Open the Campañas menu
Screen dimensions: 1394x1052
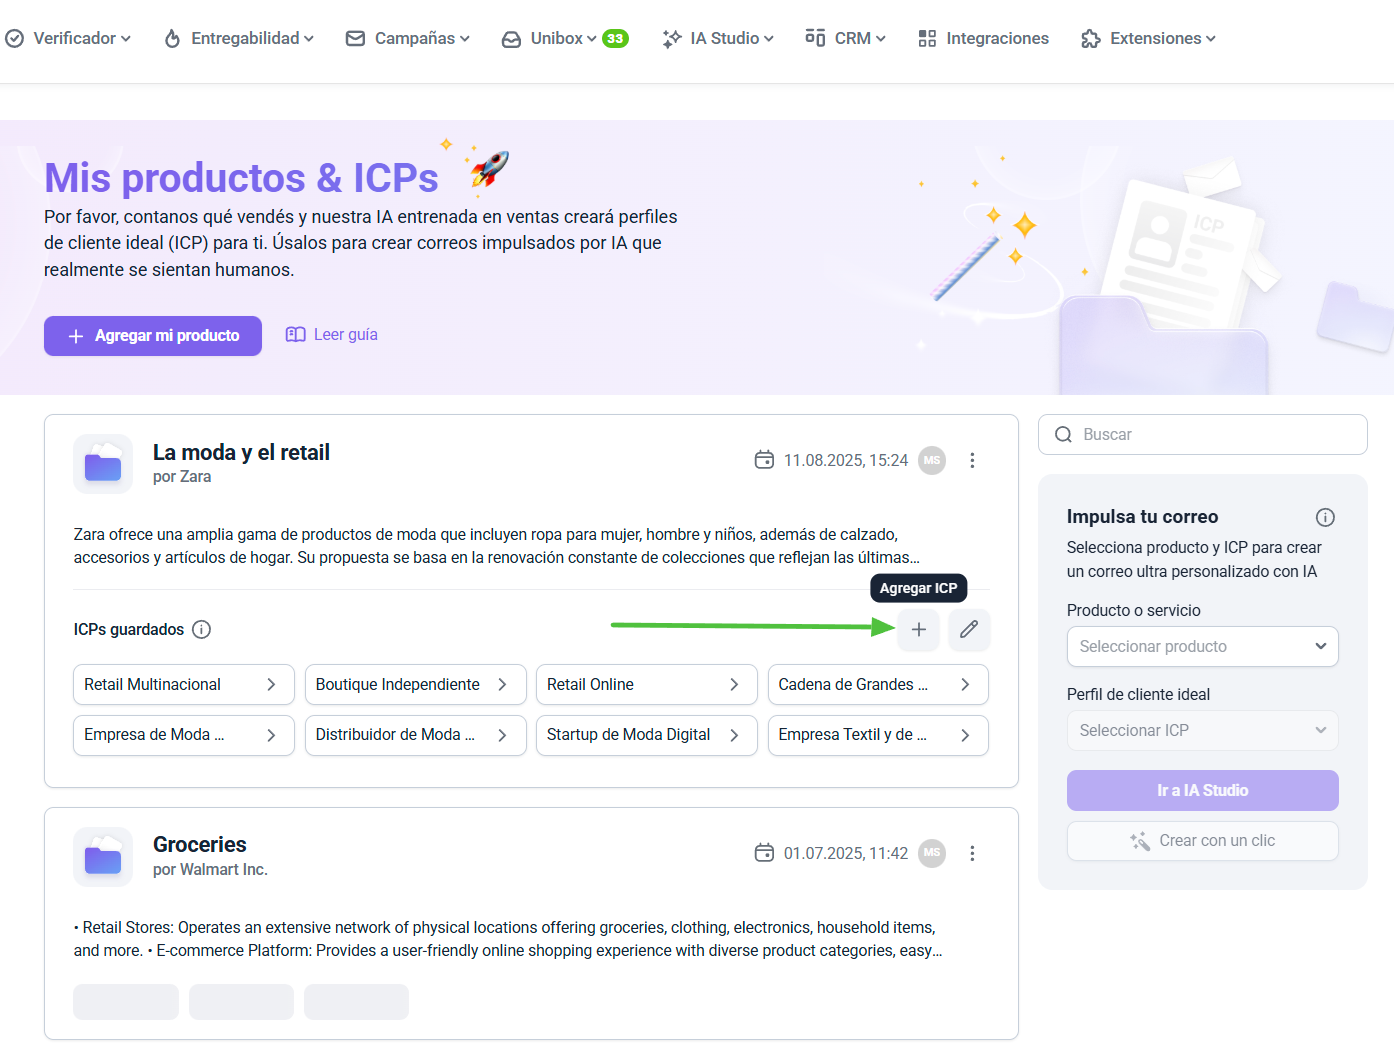(x=407, y=38)
